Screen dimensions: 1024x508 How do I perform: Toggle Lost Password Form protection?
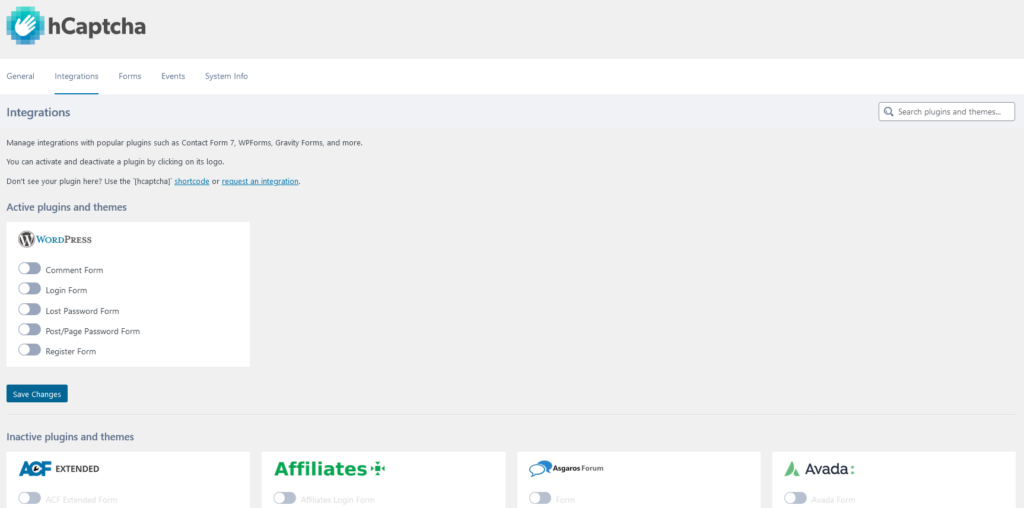(x=29, y=310)
